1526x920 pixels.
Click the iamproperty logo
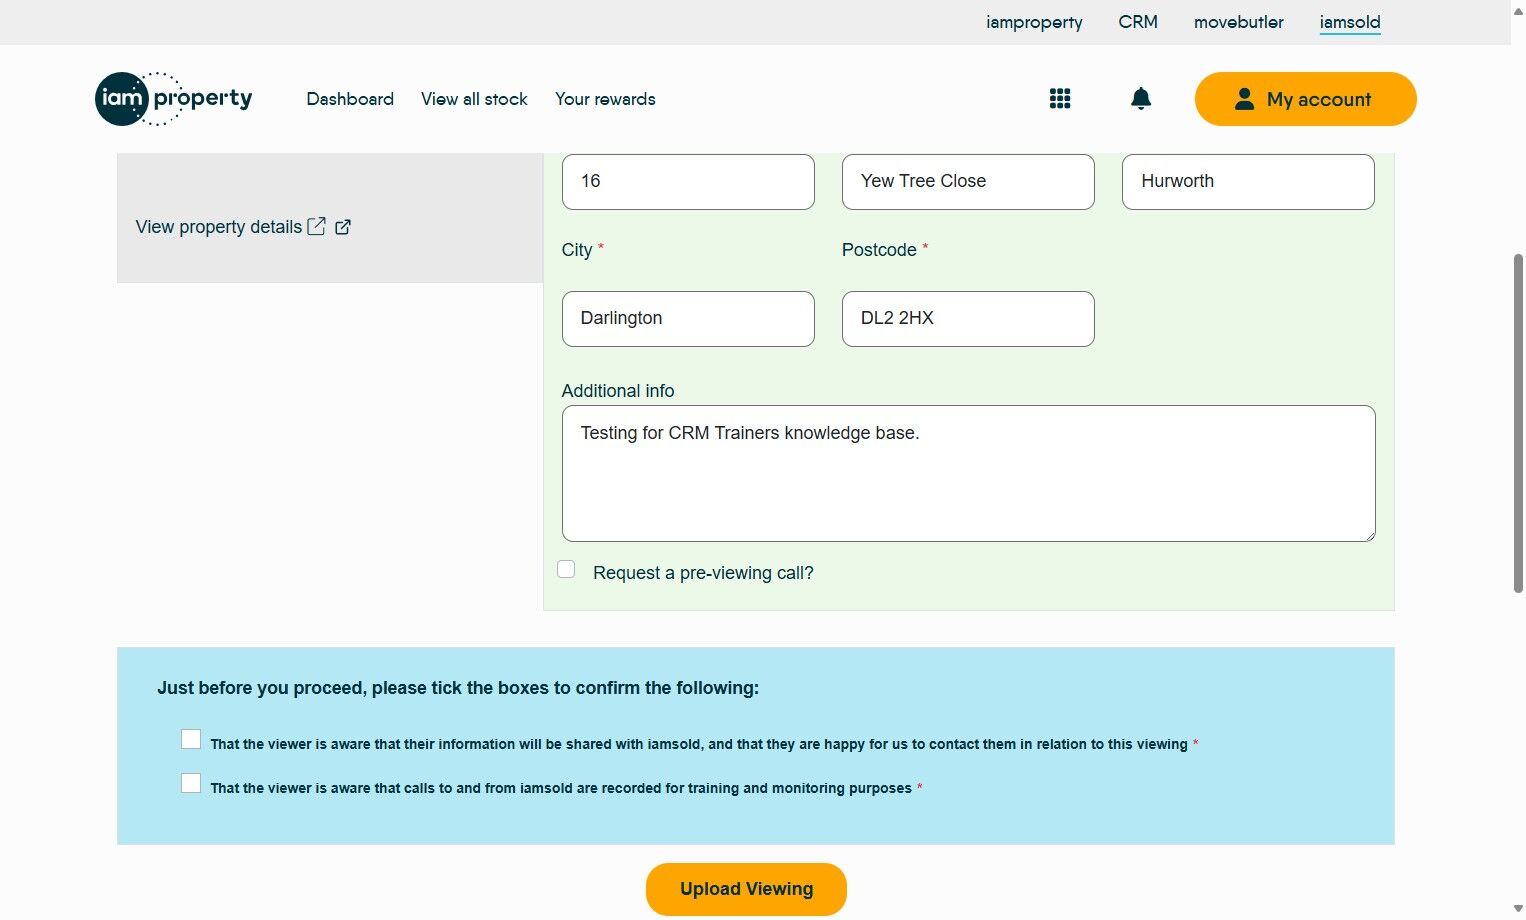pos(173,99)
